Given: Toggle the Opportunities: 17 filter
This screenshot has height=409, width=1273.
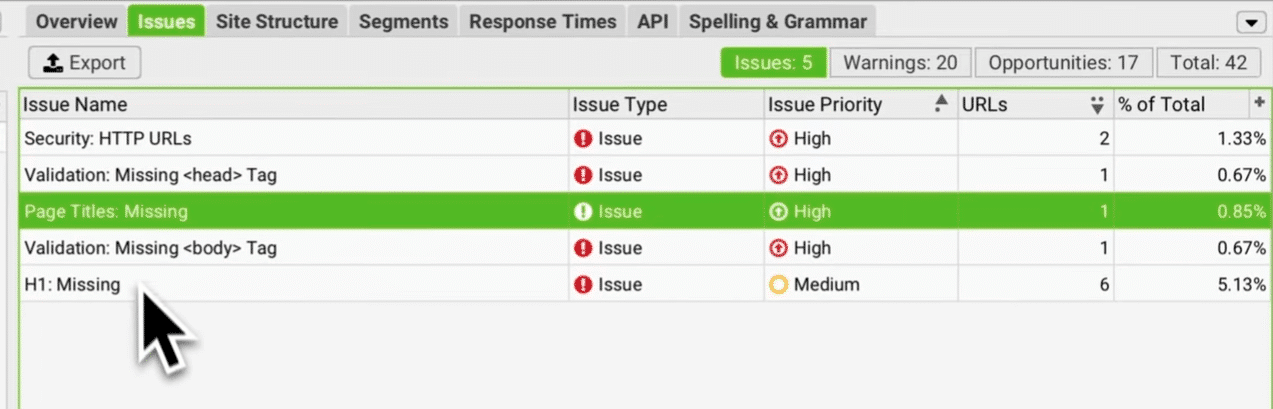Looking at the screenshot, I should click(1063, 63).
